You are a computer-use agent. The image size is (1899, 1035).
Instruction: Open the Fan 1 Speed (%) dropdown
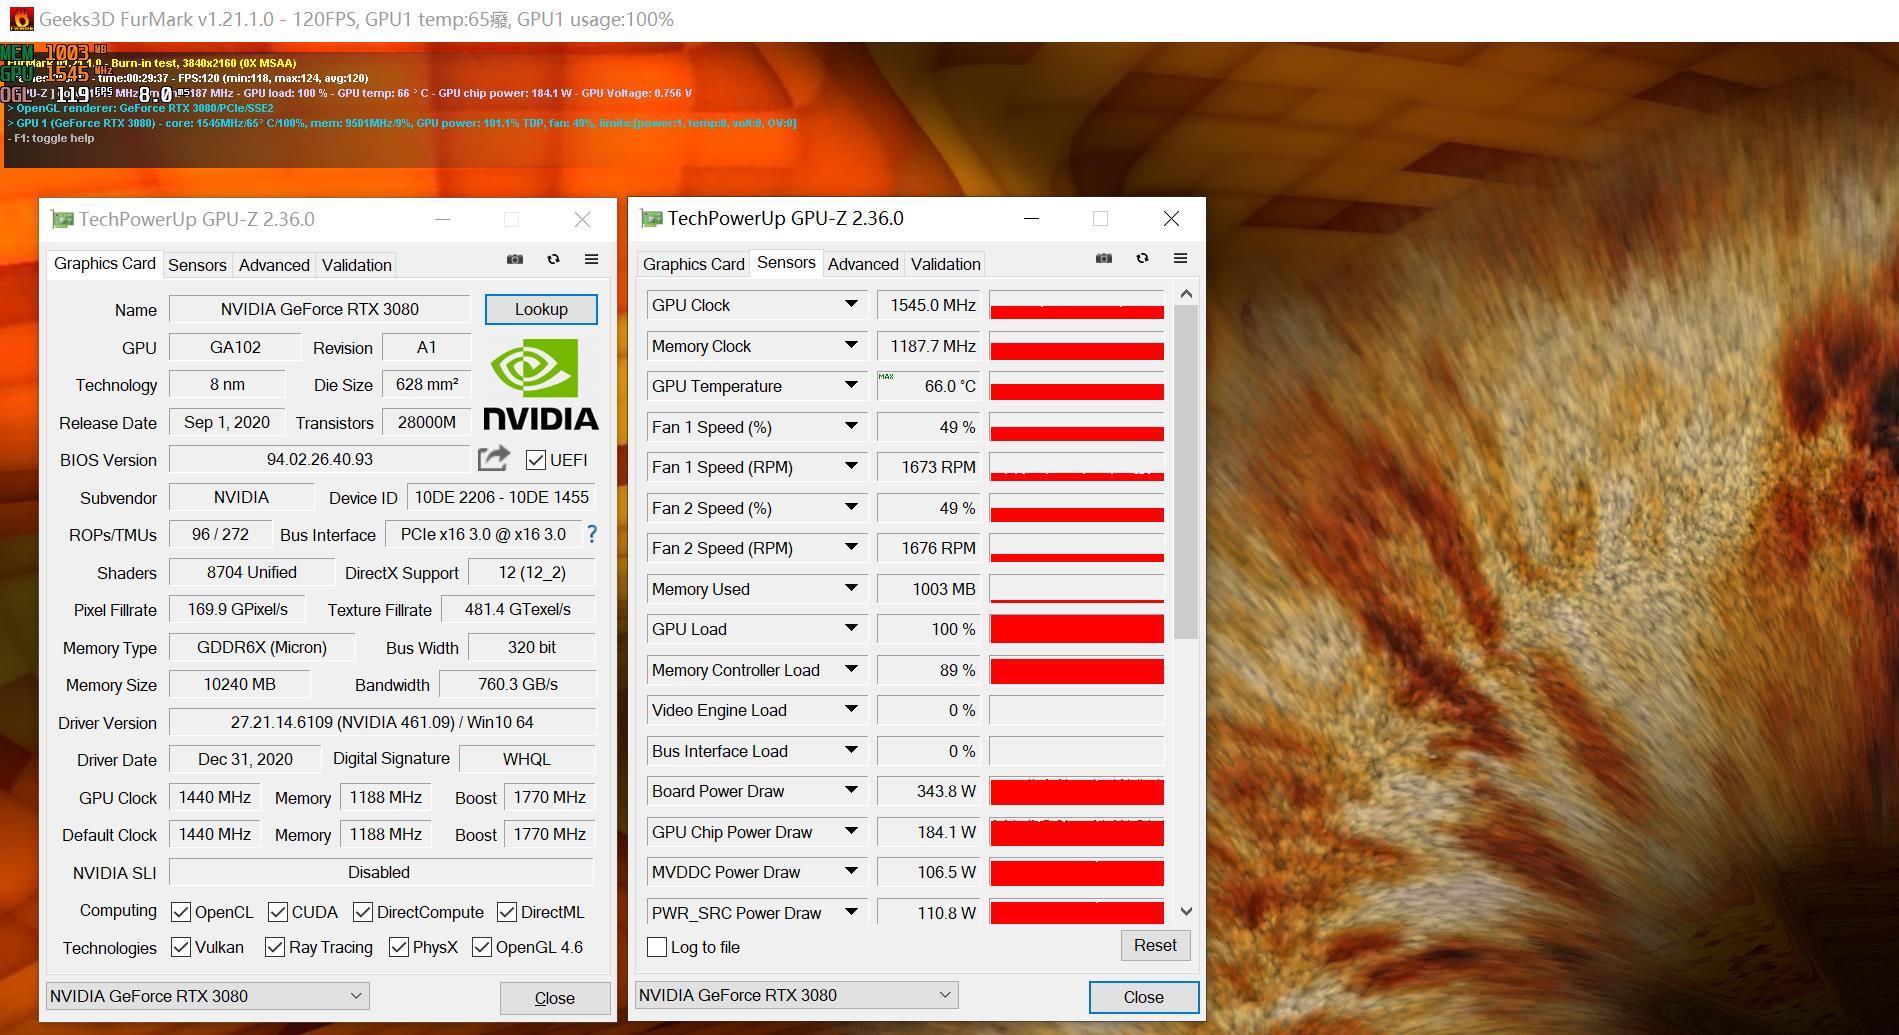[x=851, y=426]
